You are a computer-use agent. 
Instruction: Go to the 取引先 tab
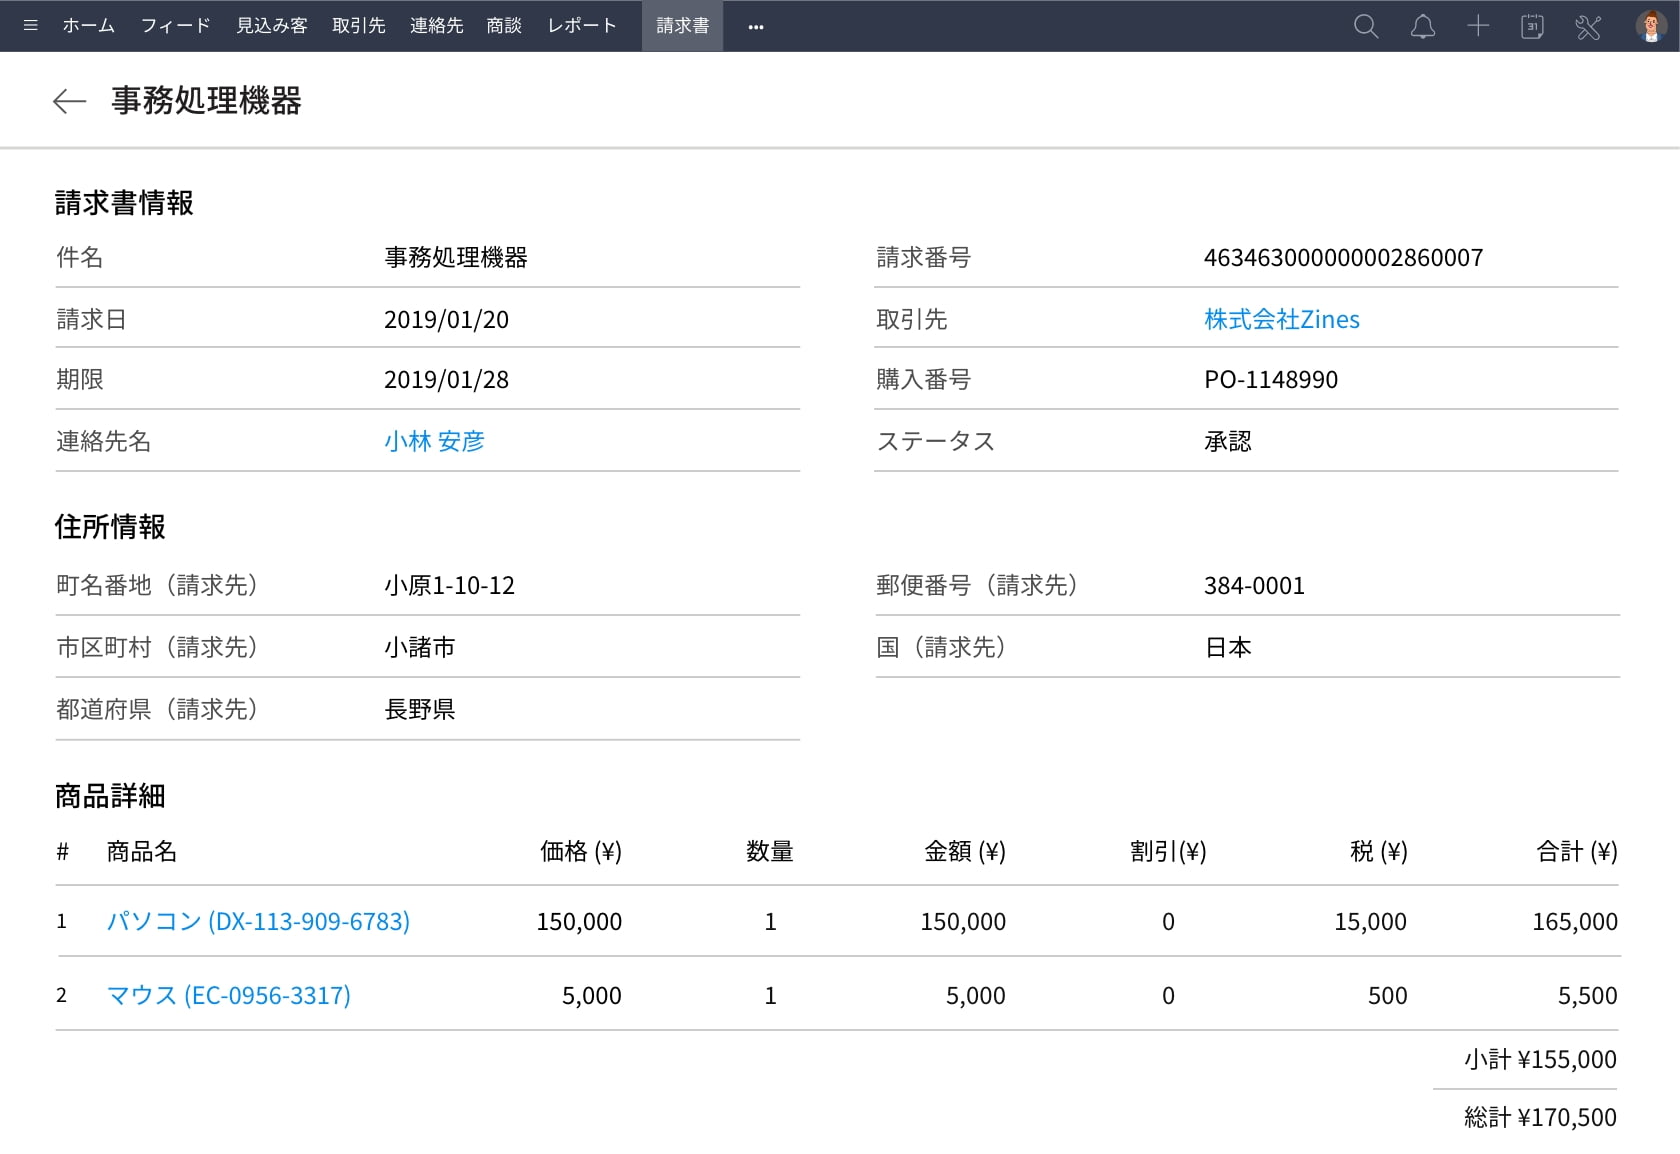(358, 26)
